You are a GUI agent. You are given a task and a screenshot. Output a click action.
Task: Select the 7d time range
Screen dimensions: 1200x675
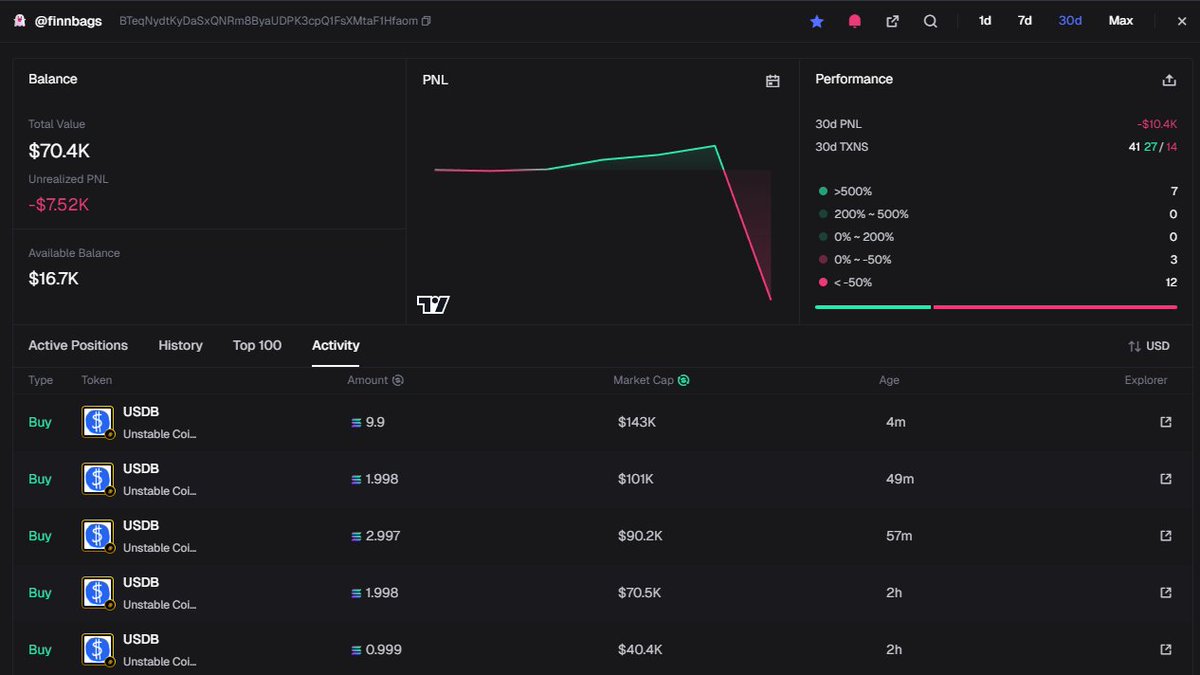click(x=1025, y=21)
